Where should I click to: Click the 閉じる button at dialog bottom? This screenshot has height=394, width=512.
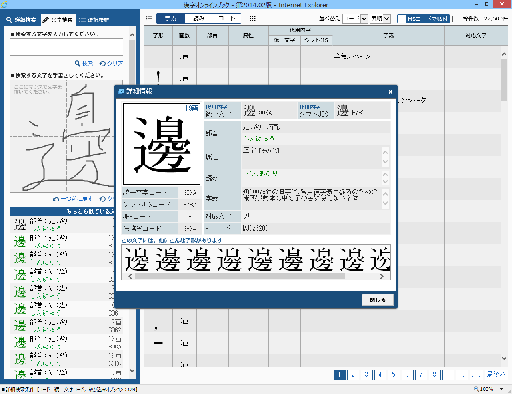pos(378,300)
